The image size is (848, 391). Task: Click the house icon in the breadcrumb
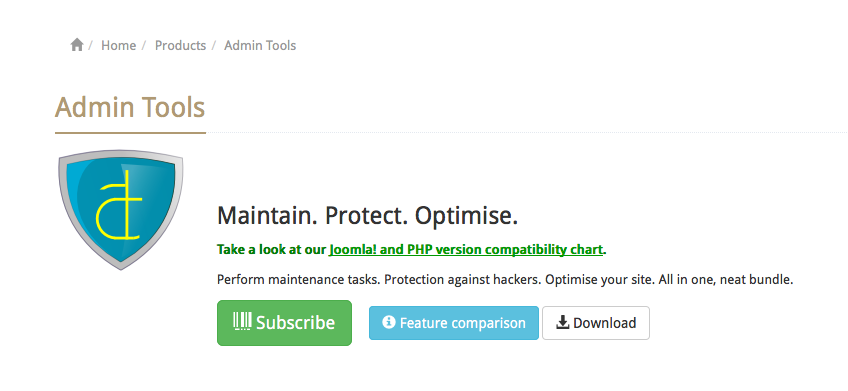coord(77,45)
